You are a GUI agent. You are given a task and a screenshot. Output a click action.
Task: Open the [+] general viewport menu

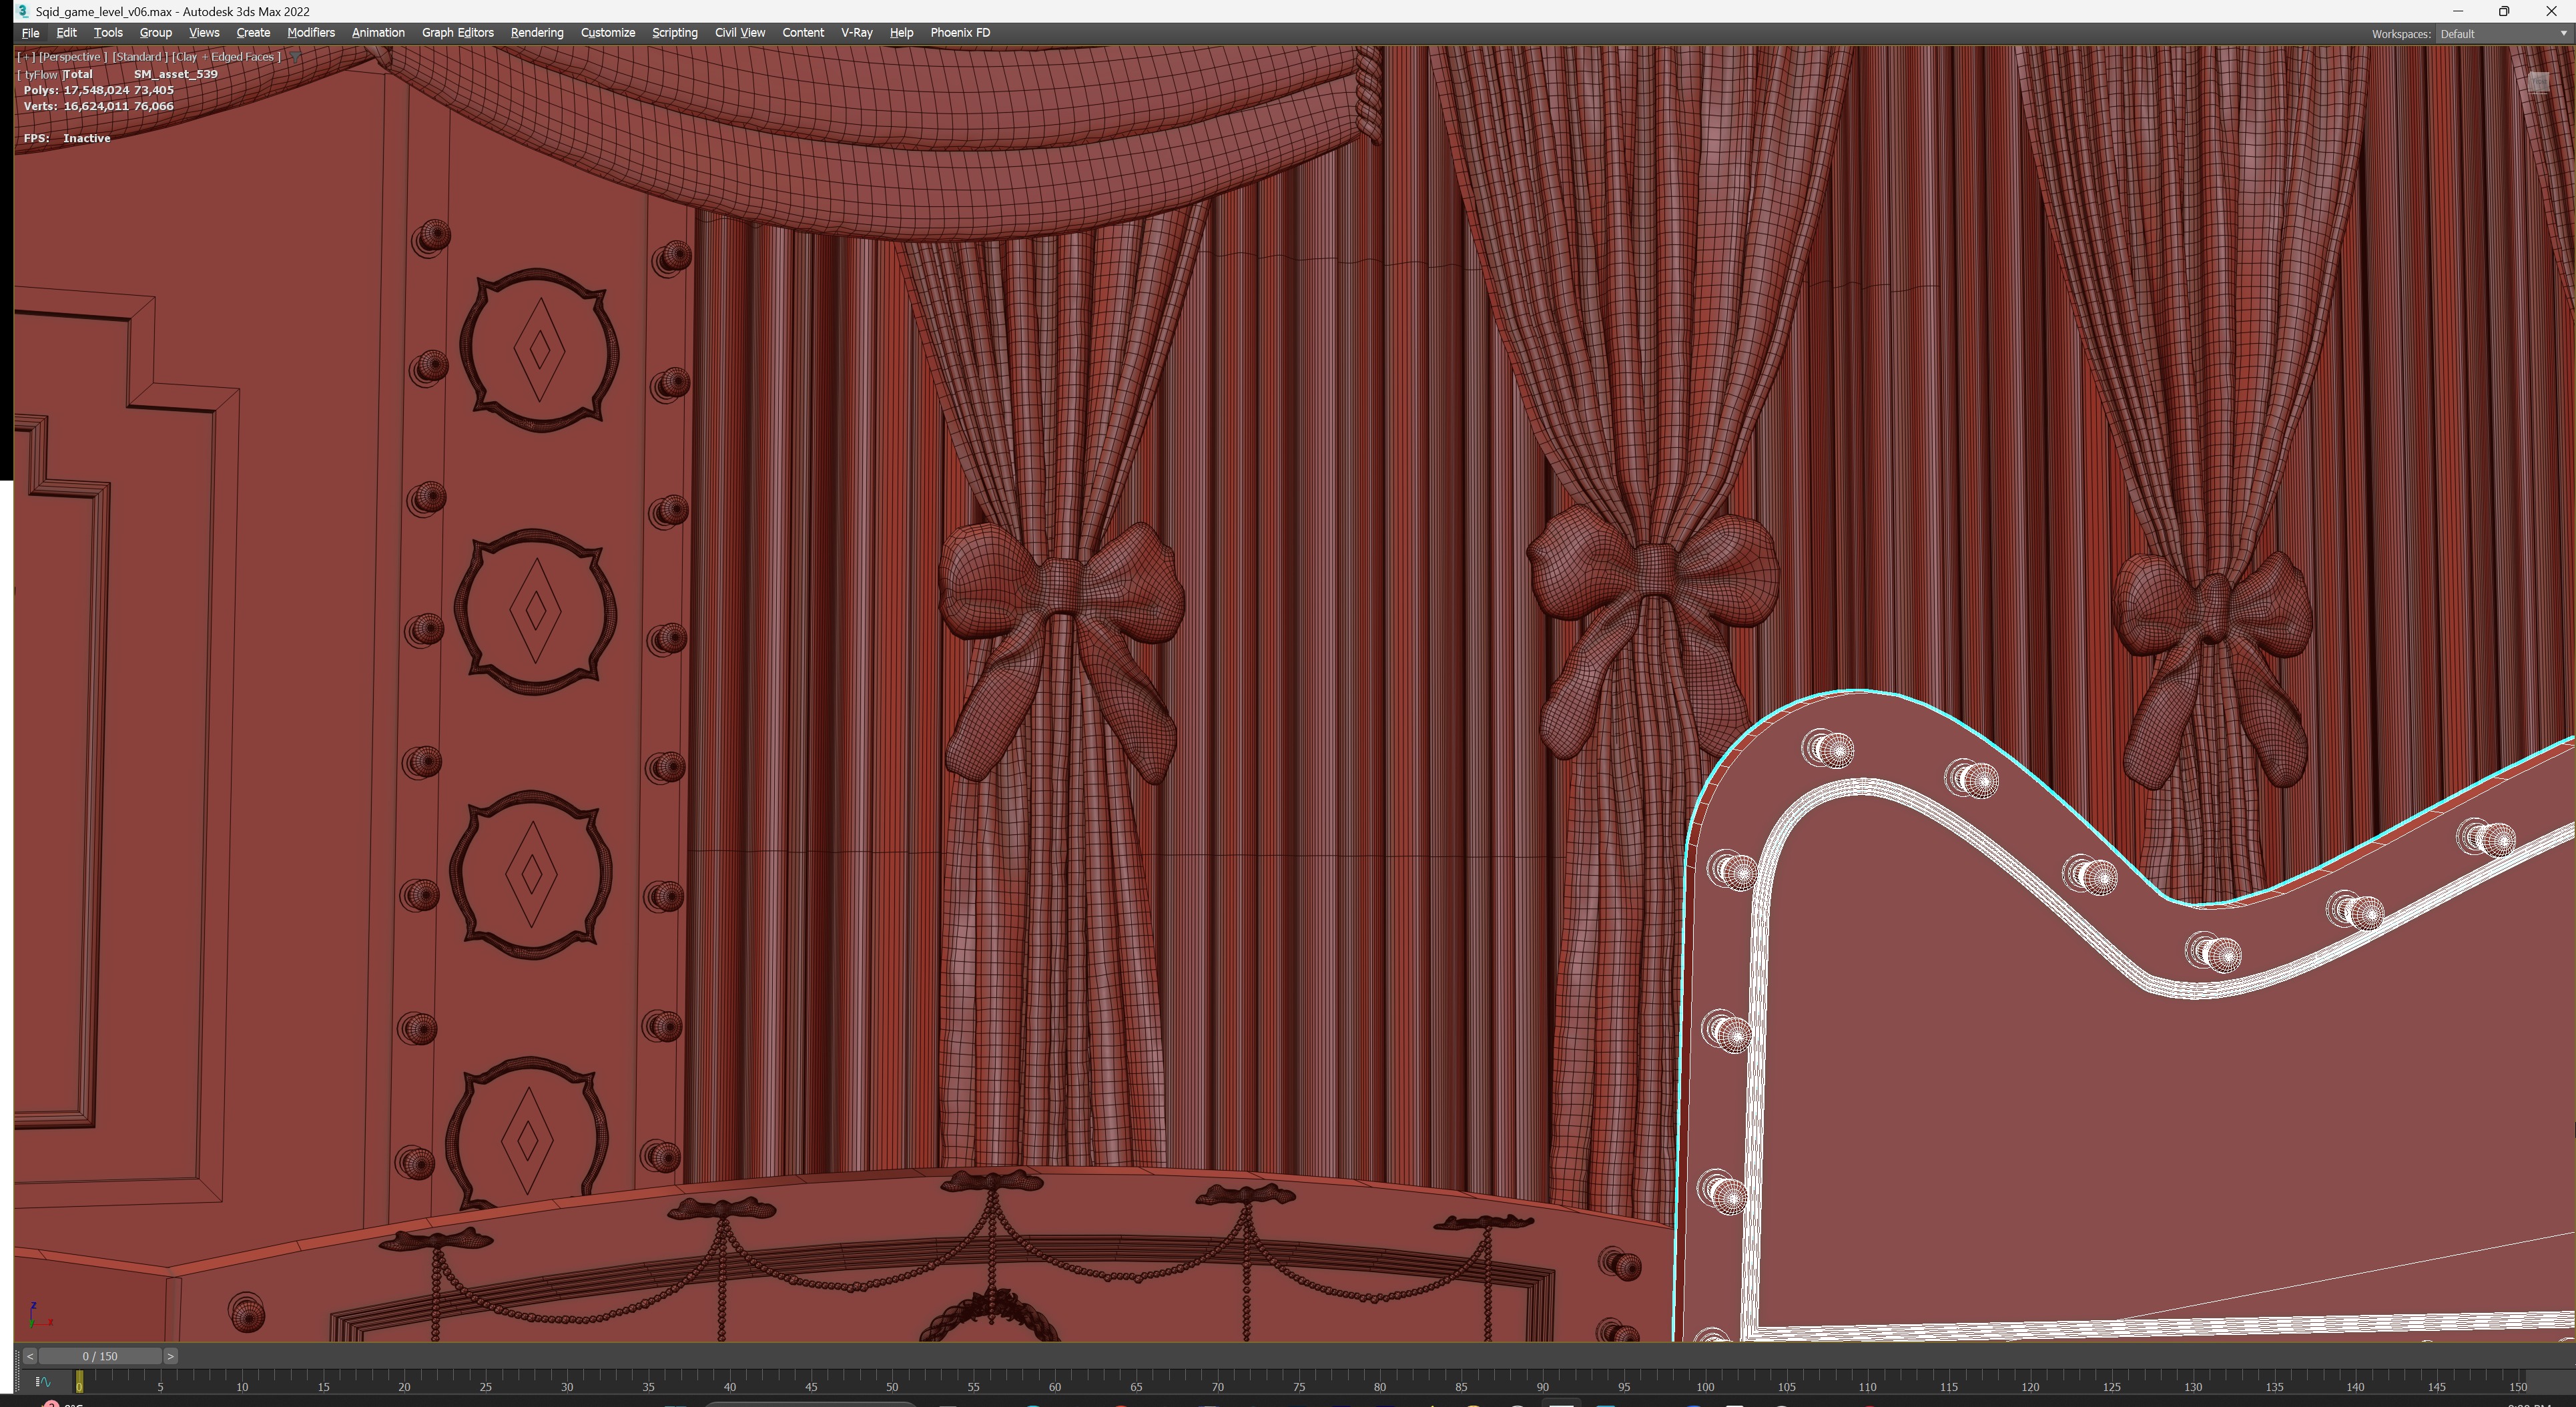coord(25,57)
